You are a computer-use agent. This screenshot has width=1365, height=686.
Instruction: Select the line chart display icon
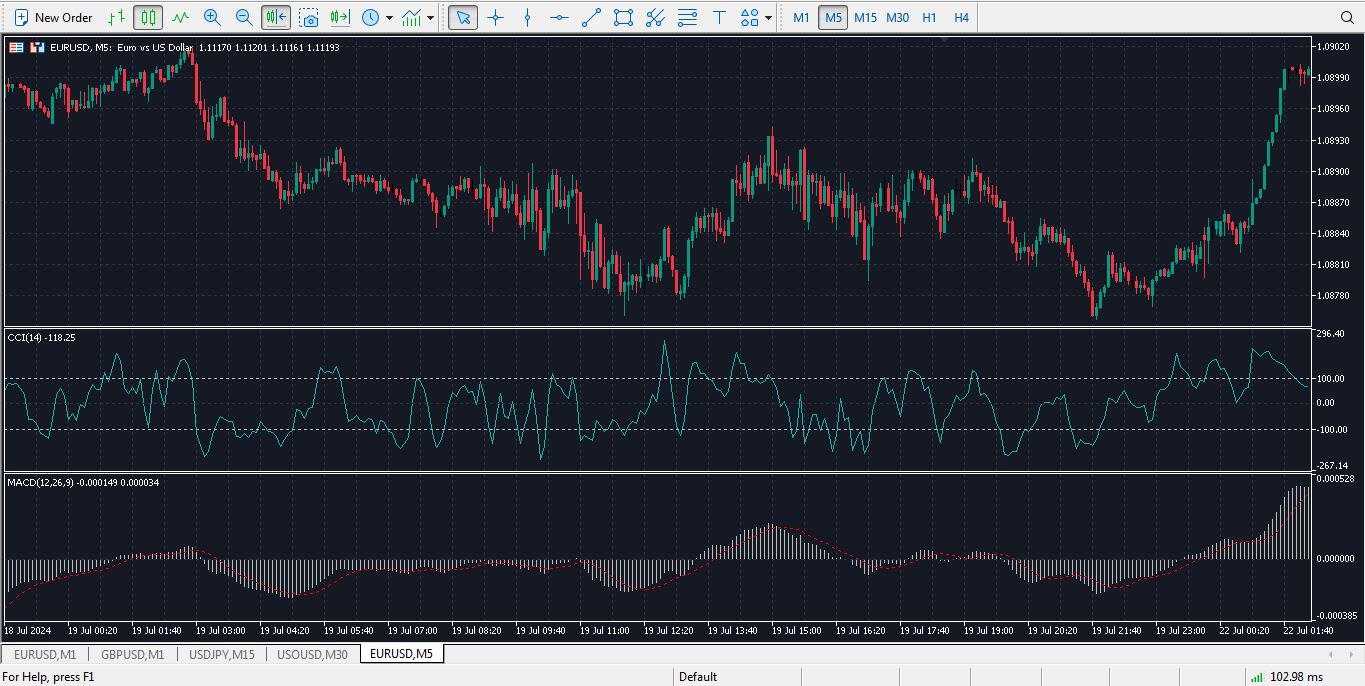[x=180, y=17]
